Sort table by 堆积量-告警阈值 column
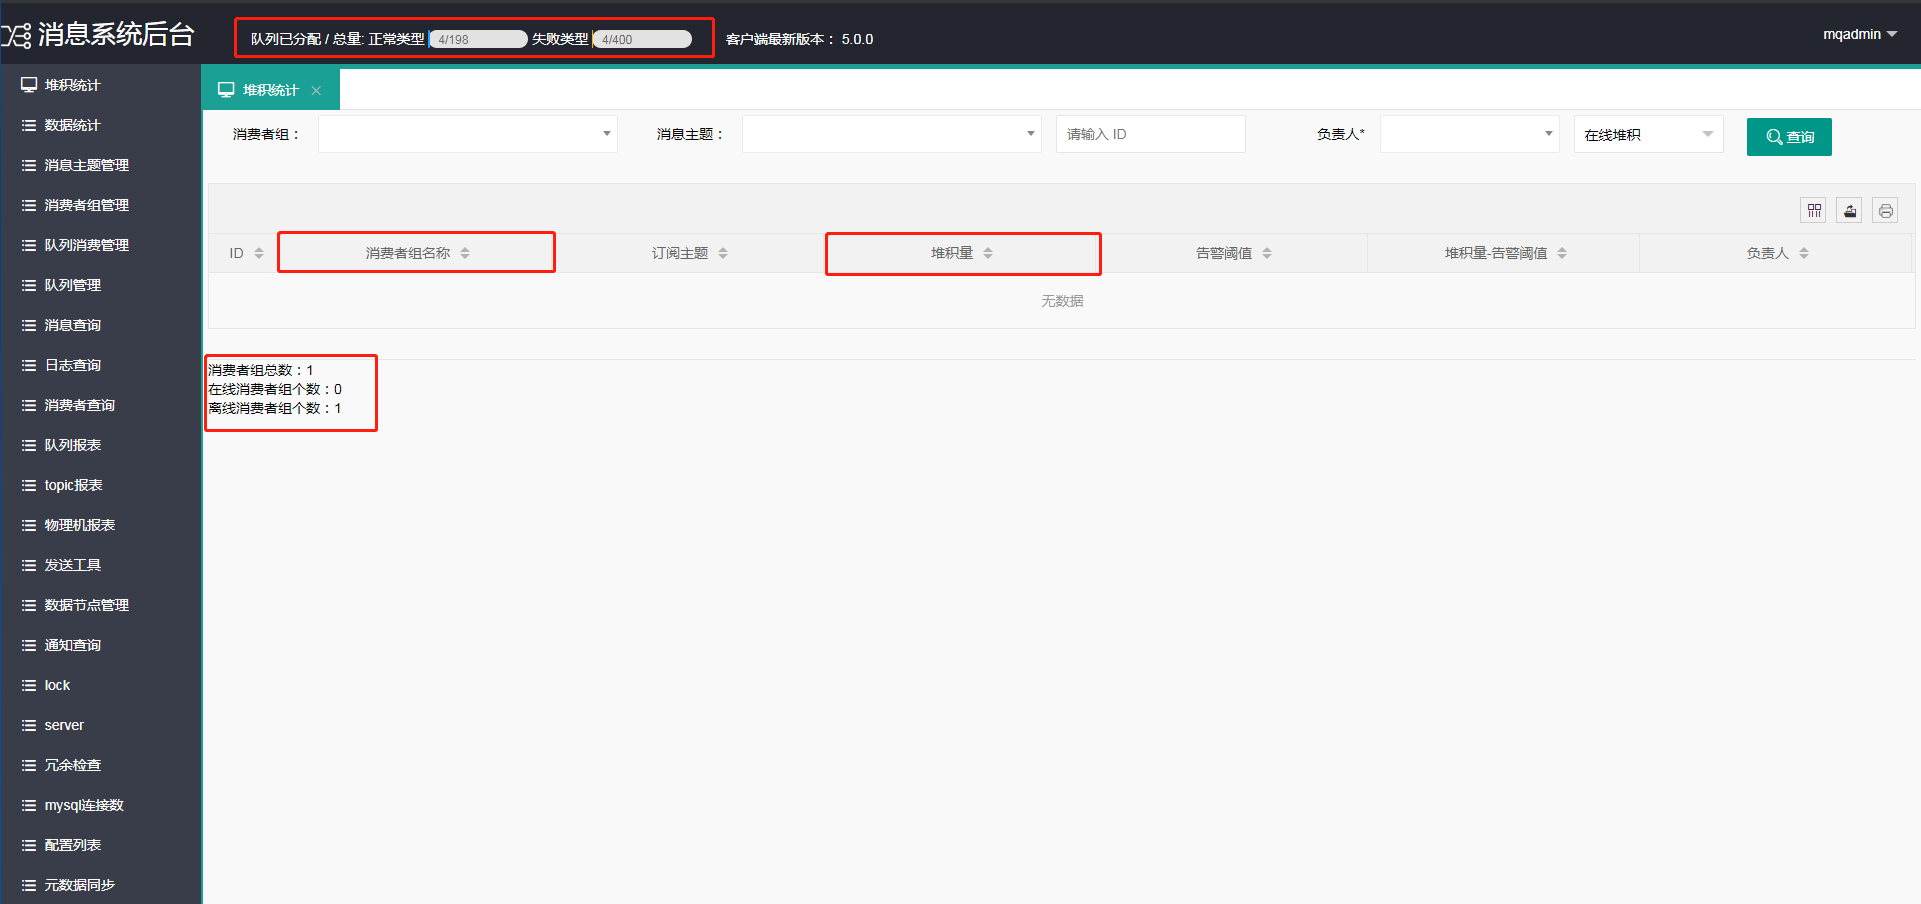This screenshot has height=904, width=1921. [1562, 253]
